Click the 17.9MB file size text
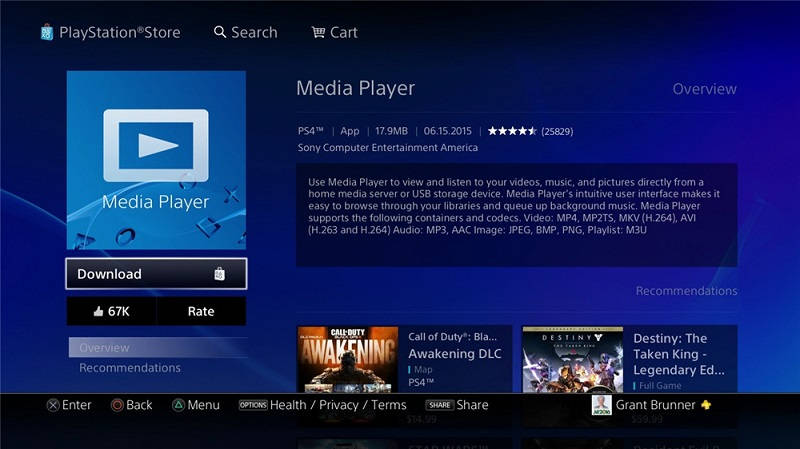 (x=391, y=131)
